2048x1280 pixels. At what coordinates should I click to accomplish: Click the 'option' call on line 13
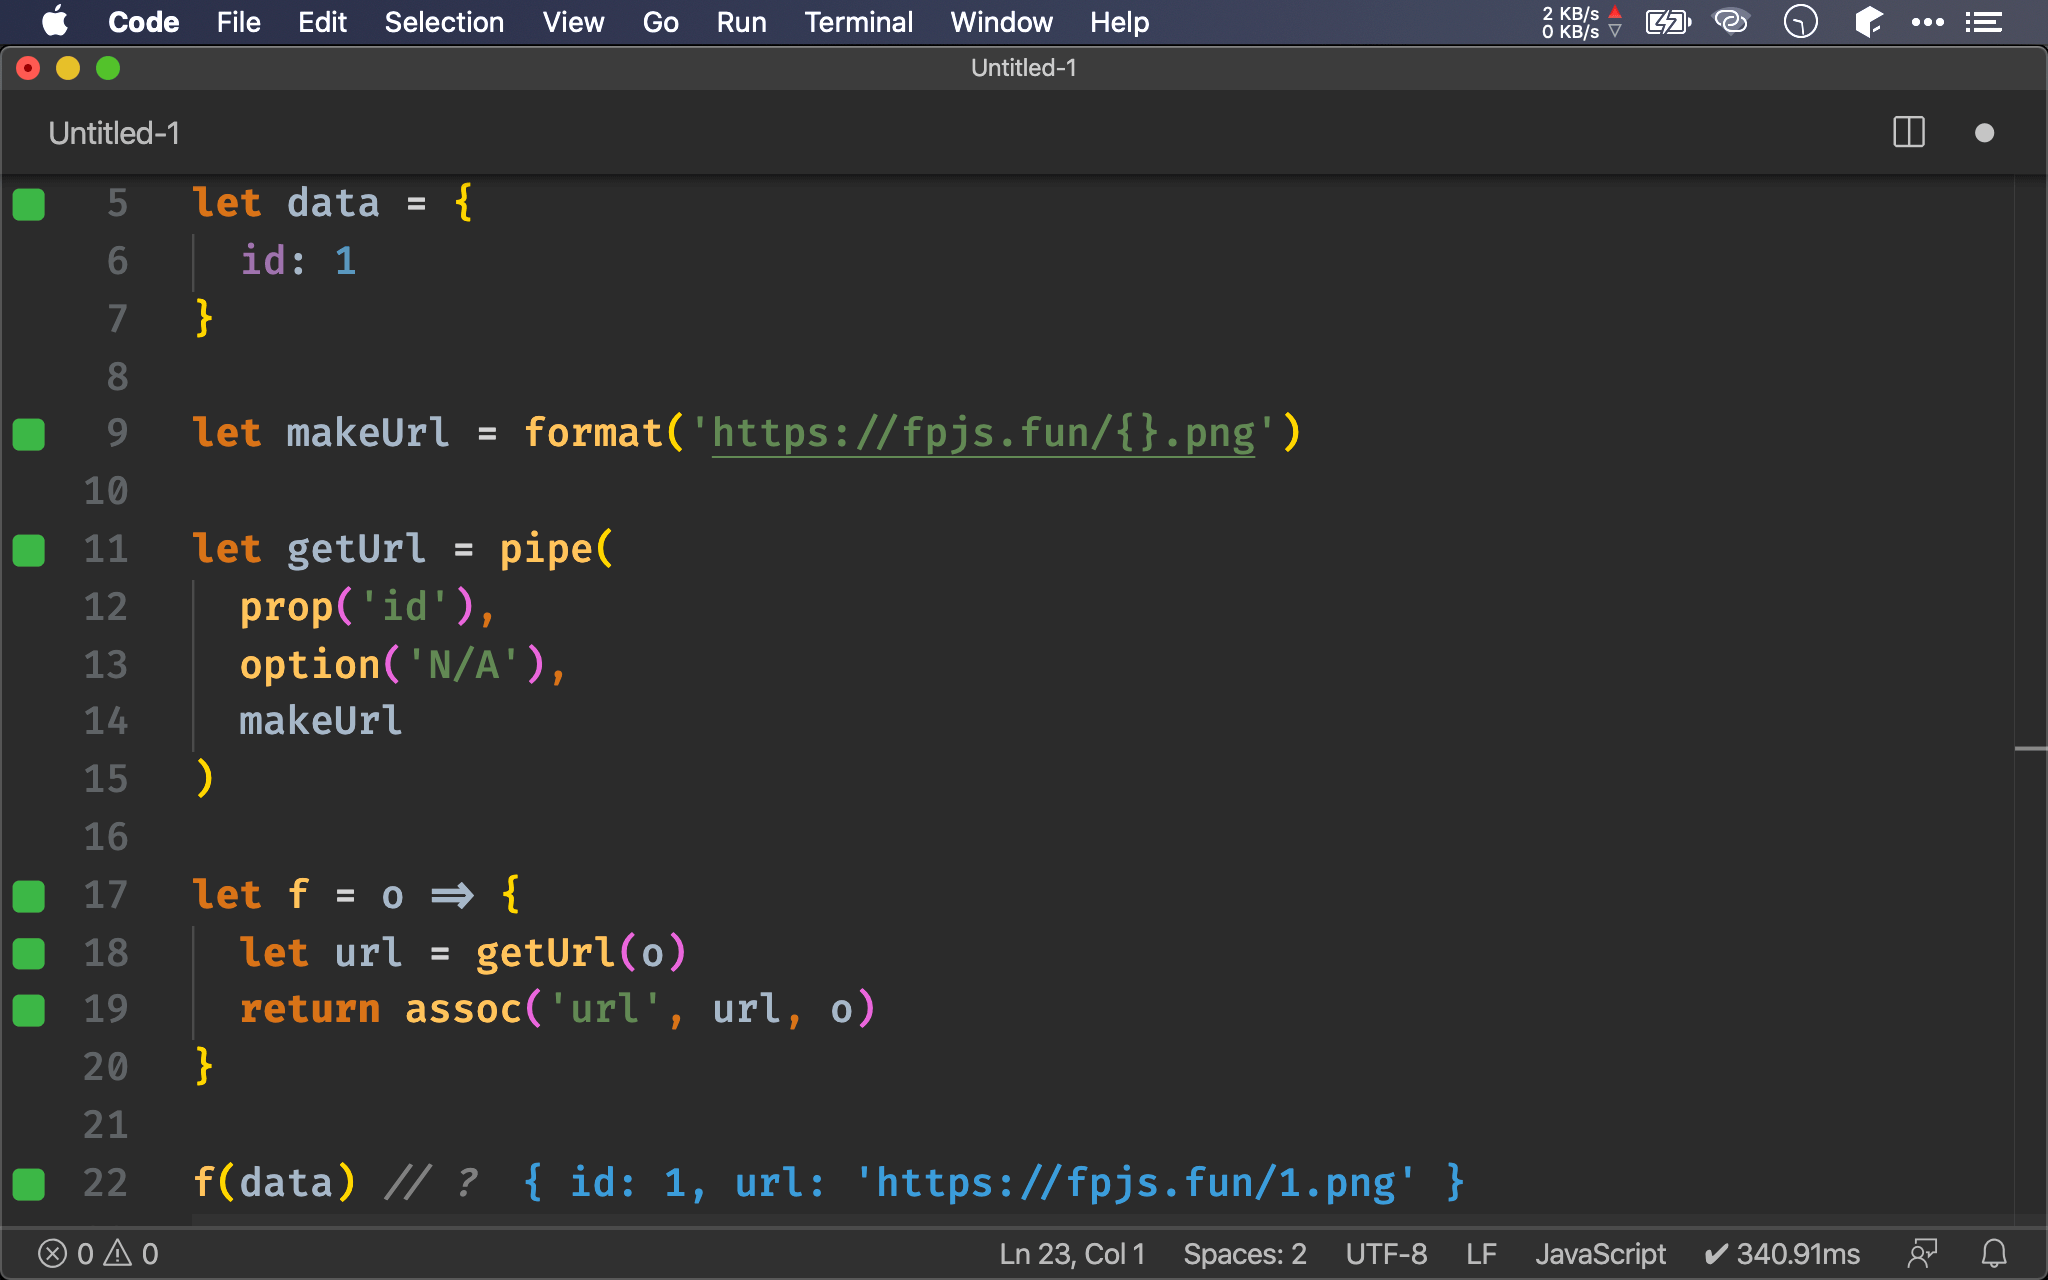coord(310,665)
